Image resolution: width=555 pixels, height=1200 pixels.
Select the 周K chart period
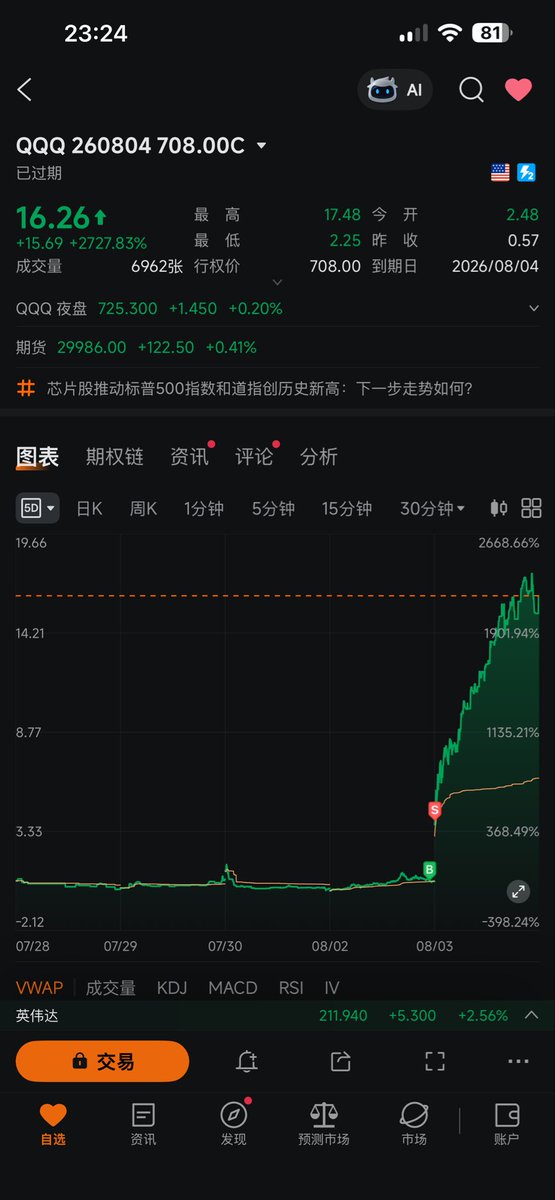[143, 508]
